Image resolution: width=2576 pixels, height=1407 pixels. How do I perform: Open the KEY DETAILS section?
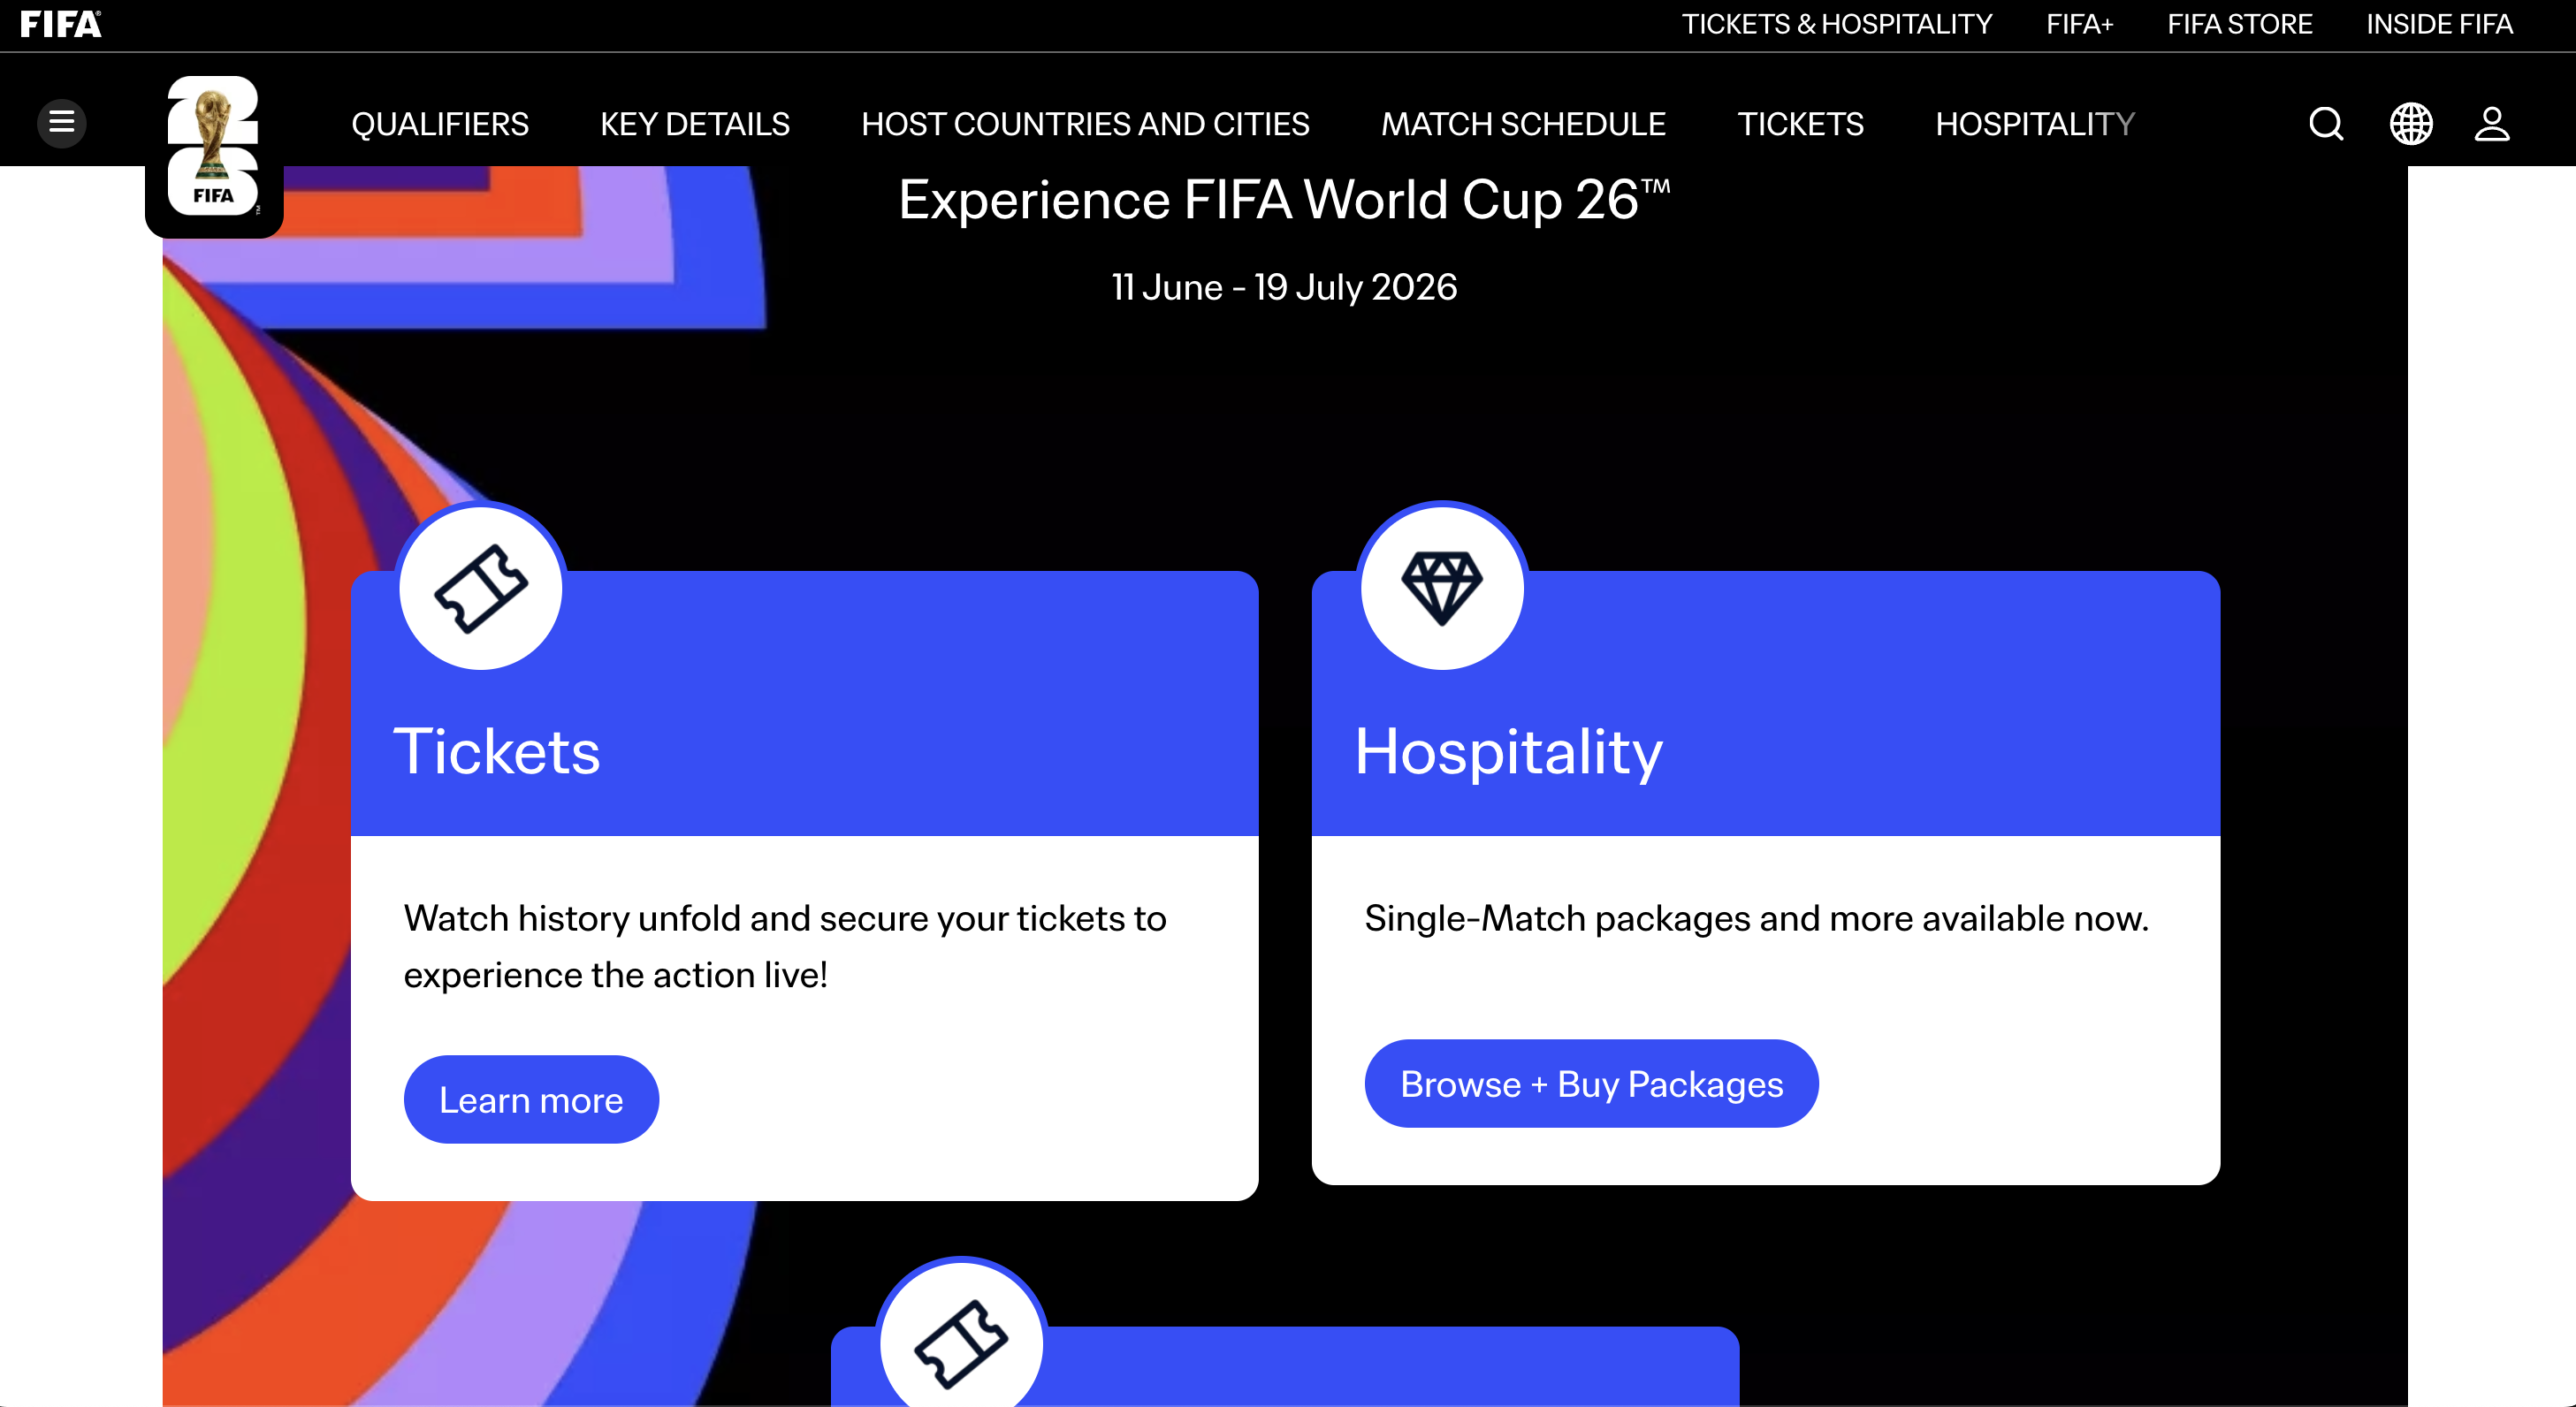[695, 123]
